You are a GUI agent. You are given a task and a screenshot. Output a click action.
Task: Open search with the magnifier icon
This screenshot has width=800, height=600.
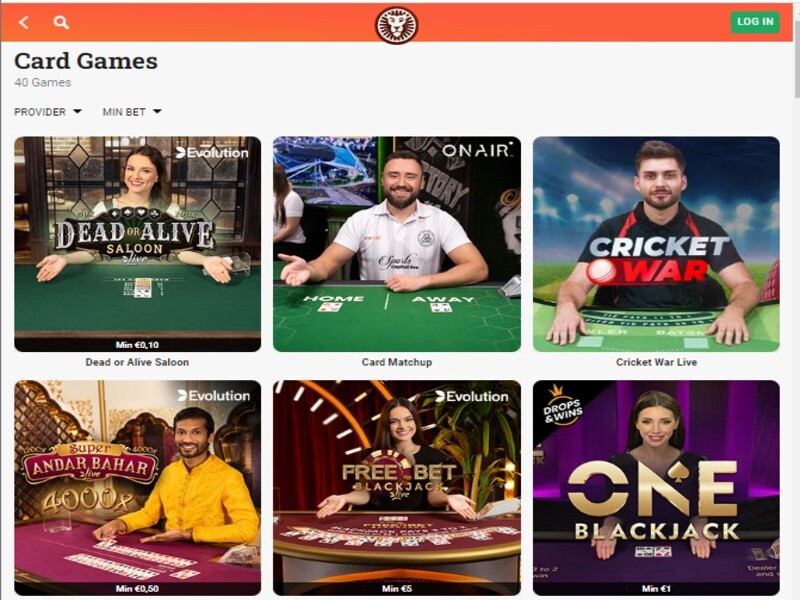(61, 22)
